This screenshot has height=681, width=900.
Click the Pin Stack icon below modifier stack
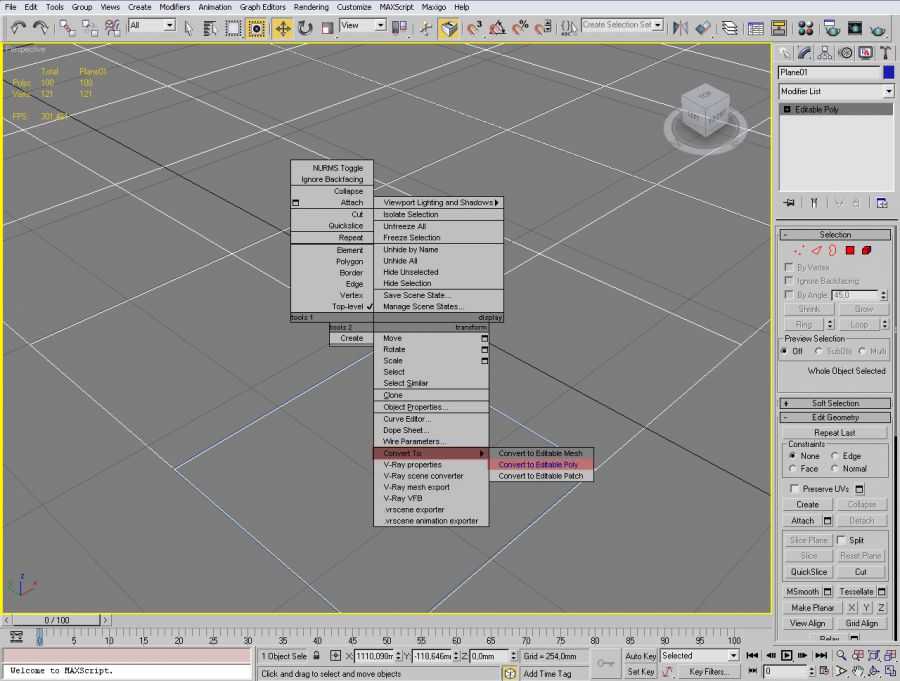tap(789, 203)
